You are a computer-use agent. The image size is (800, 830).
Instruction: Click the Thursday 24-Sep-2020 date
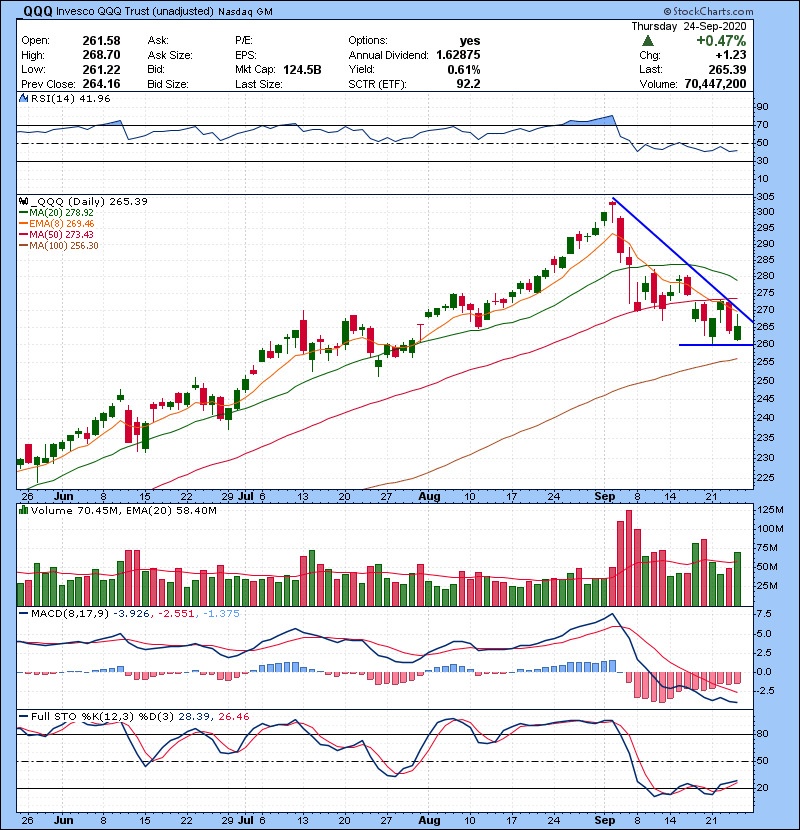tap(689, 26)
